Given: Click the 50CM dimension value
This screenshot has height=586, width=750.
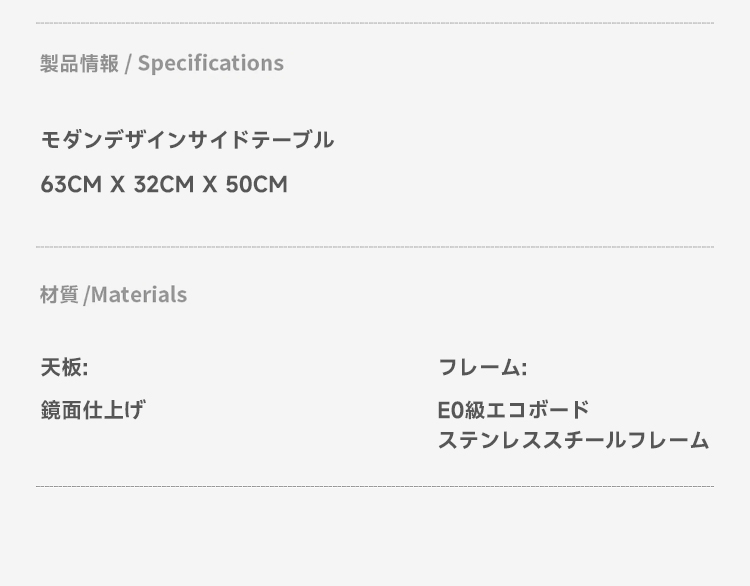Looking at the screenshot, I should pyautogui.click(x=257, y=185).
